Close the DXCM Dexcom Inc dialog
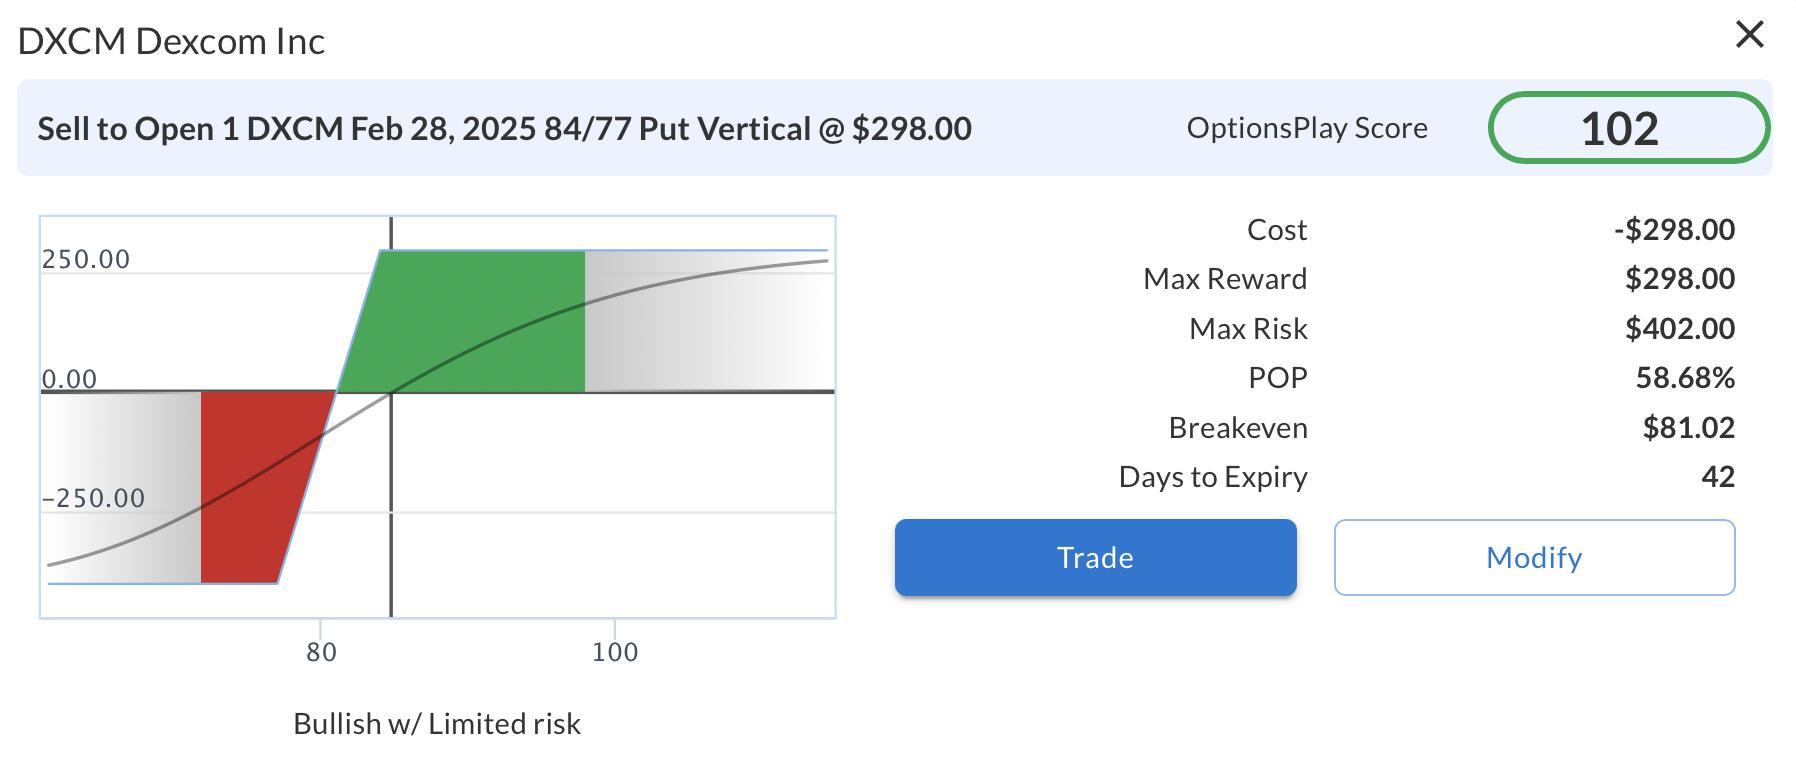 click(1749, 35)
